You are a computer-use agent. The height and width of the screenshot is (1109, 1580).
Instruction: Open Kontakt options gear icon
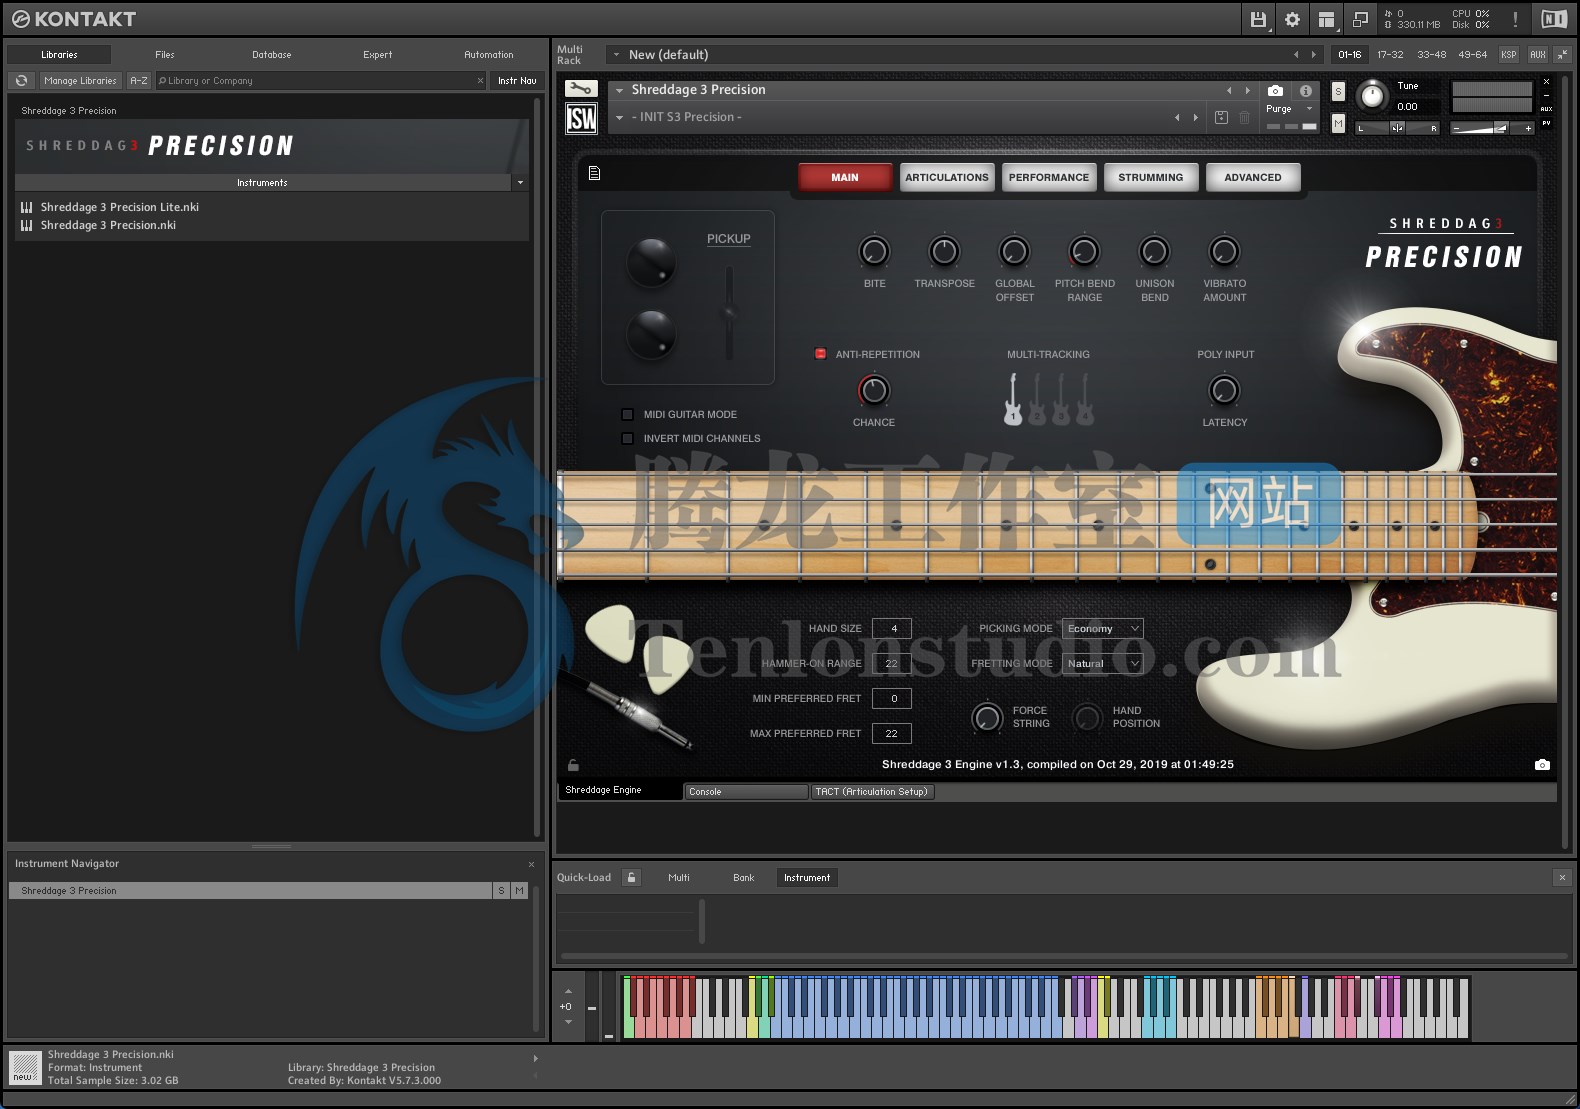[1292, 19]
